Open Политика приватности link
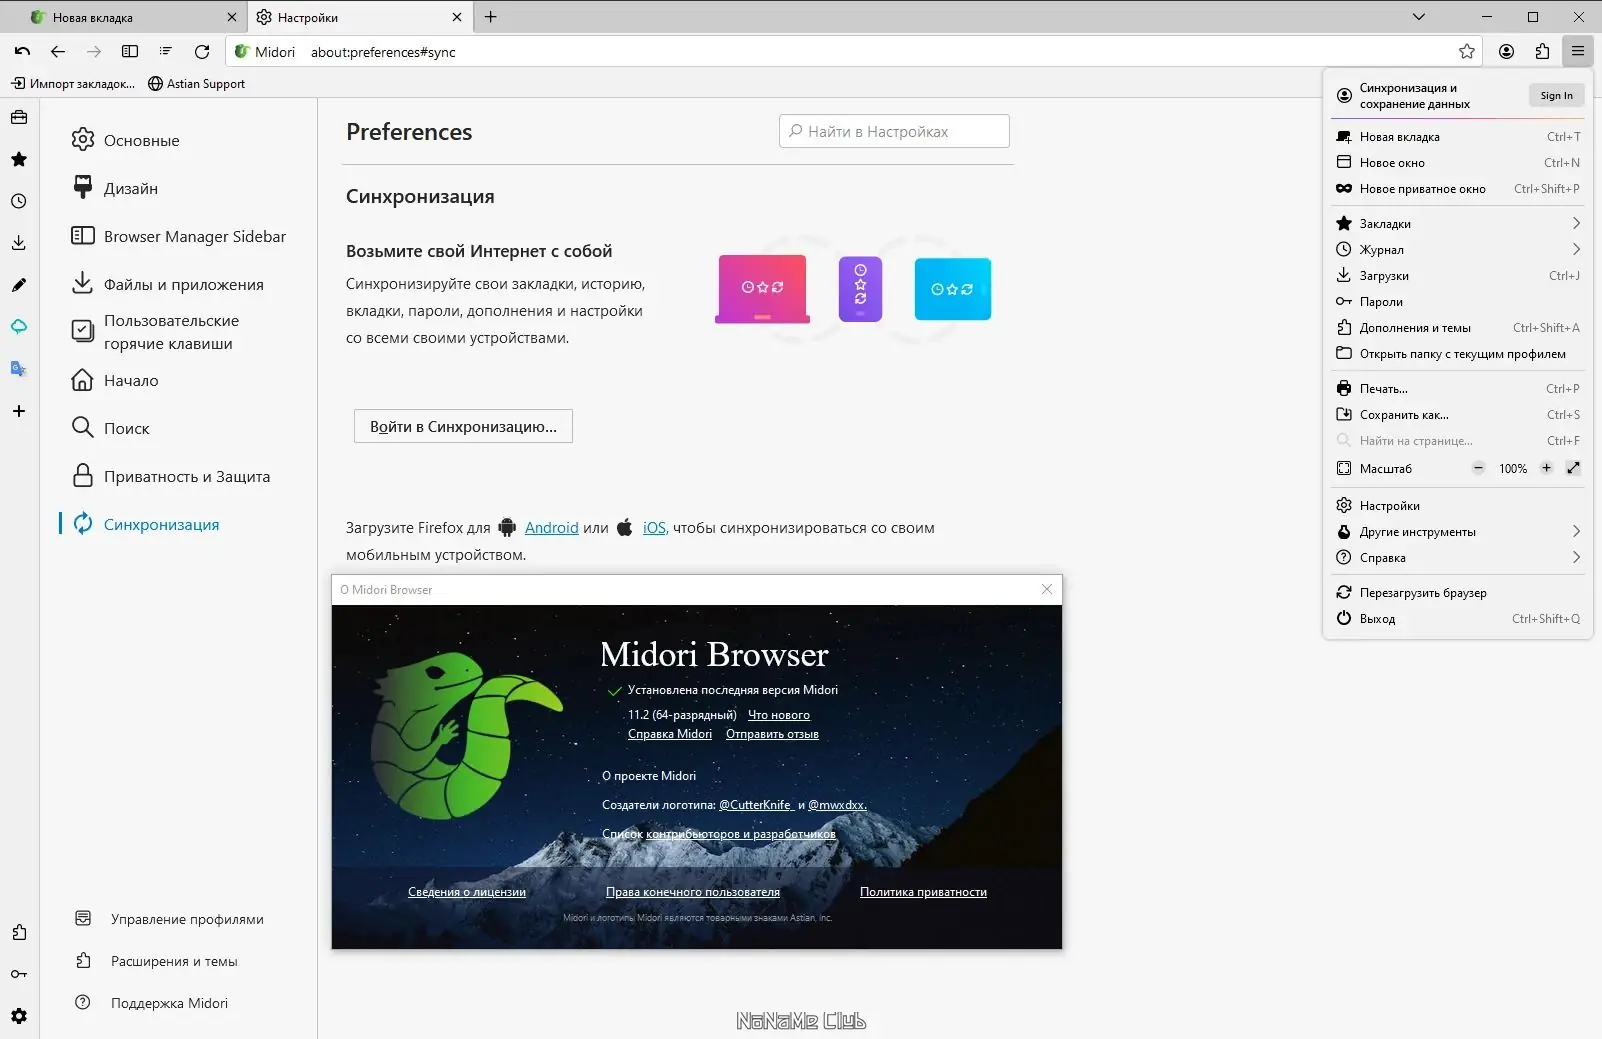The width and height of the screenshot is (1602, 1039). click(923, 892)
